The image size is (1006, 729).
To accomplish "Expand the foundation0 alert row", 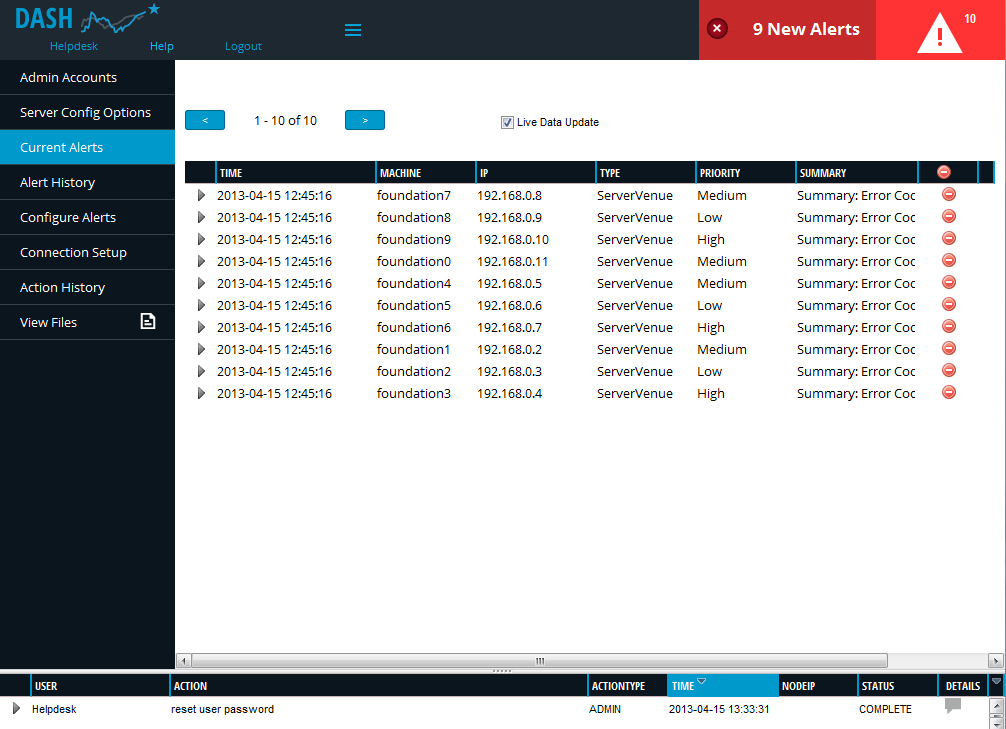I will click(x=201, y=261).
